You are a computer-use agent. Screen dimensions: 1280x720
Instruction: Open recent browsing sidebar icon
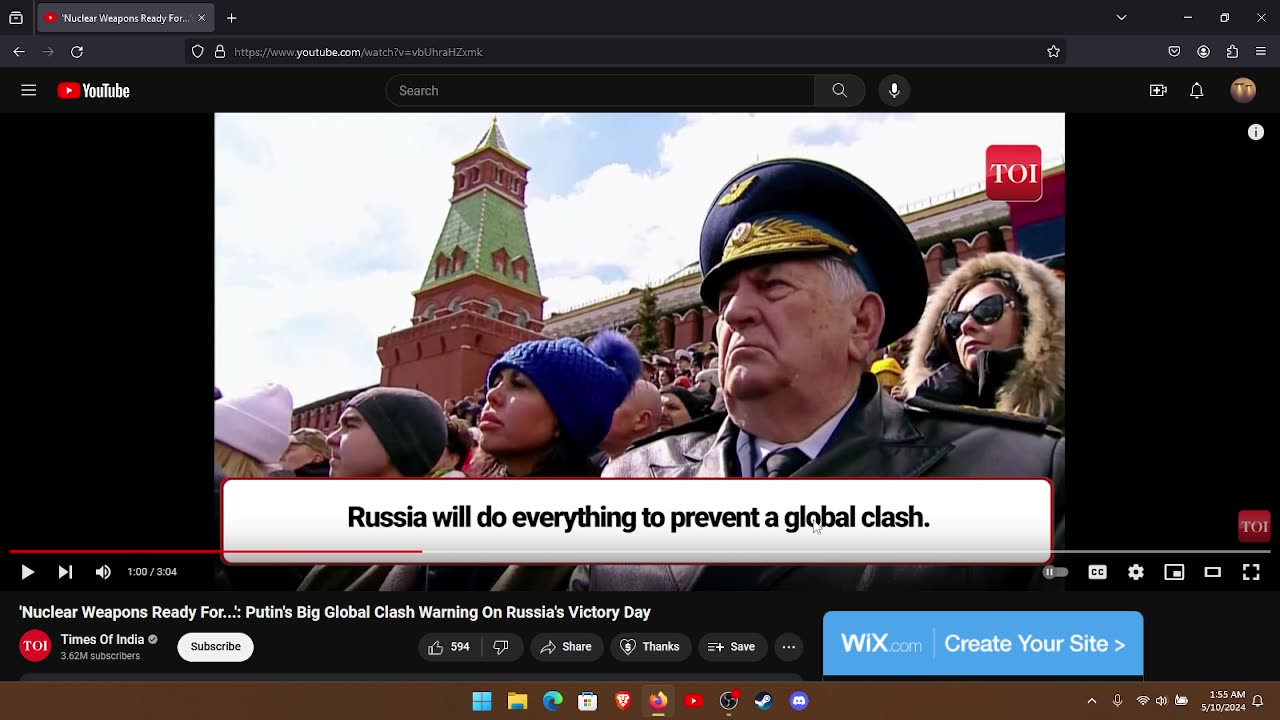pyautogui.click(x=16, y=18)
